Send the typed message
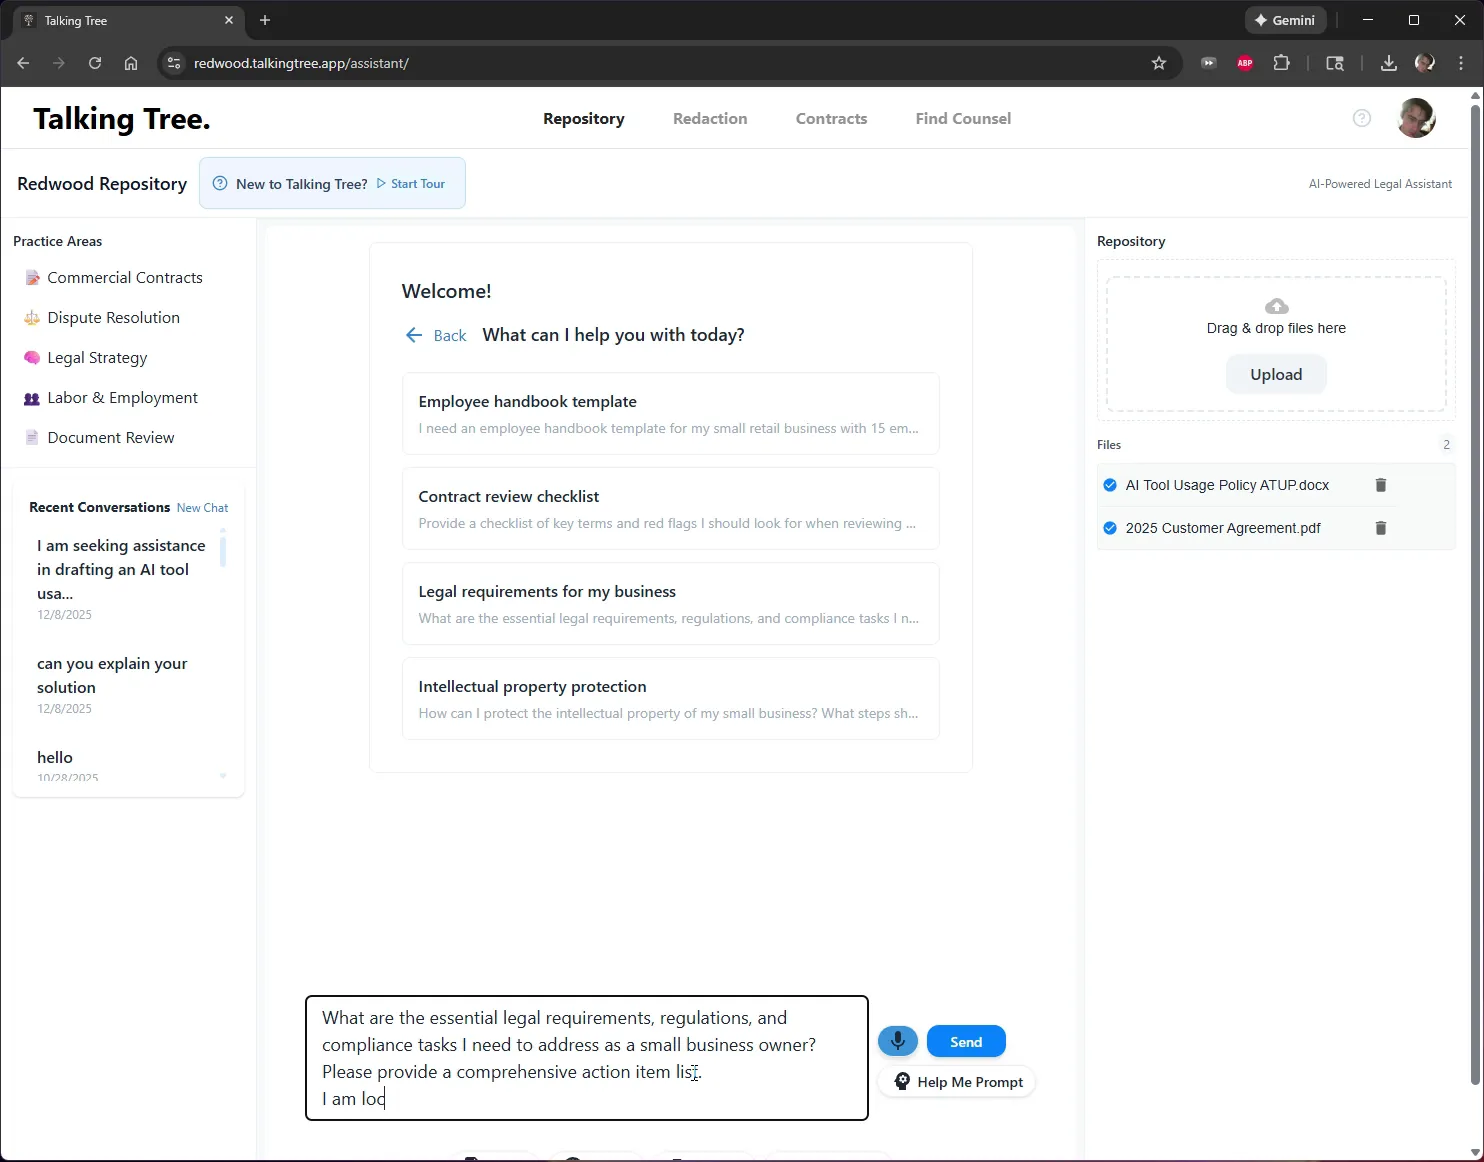This screenshot has width=1484, height=1162. coord(966,1041)
